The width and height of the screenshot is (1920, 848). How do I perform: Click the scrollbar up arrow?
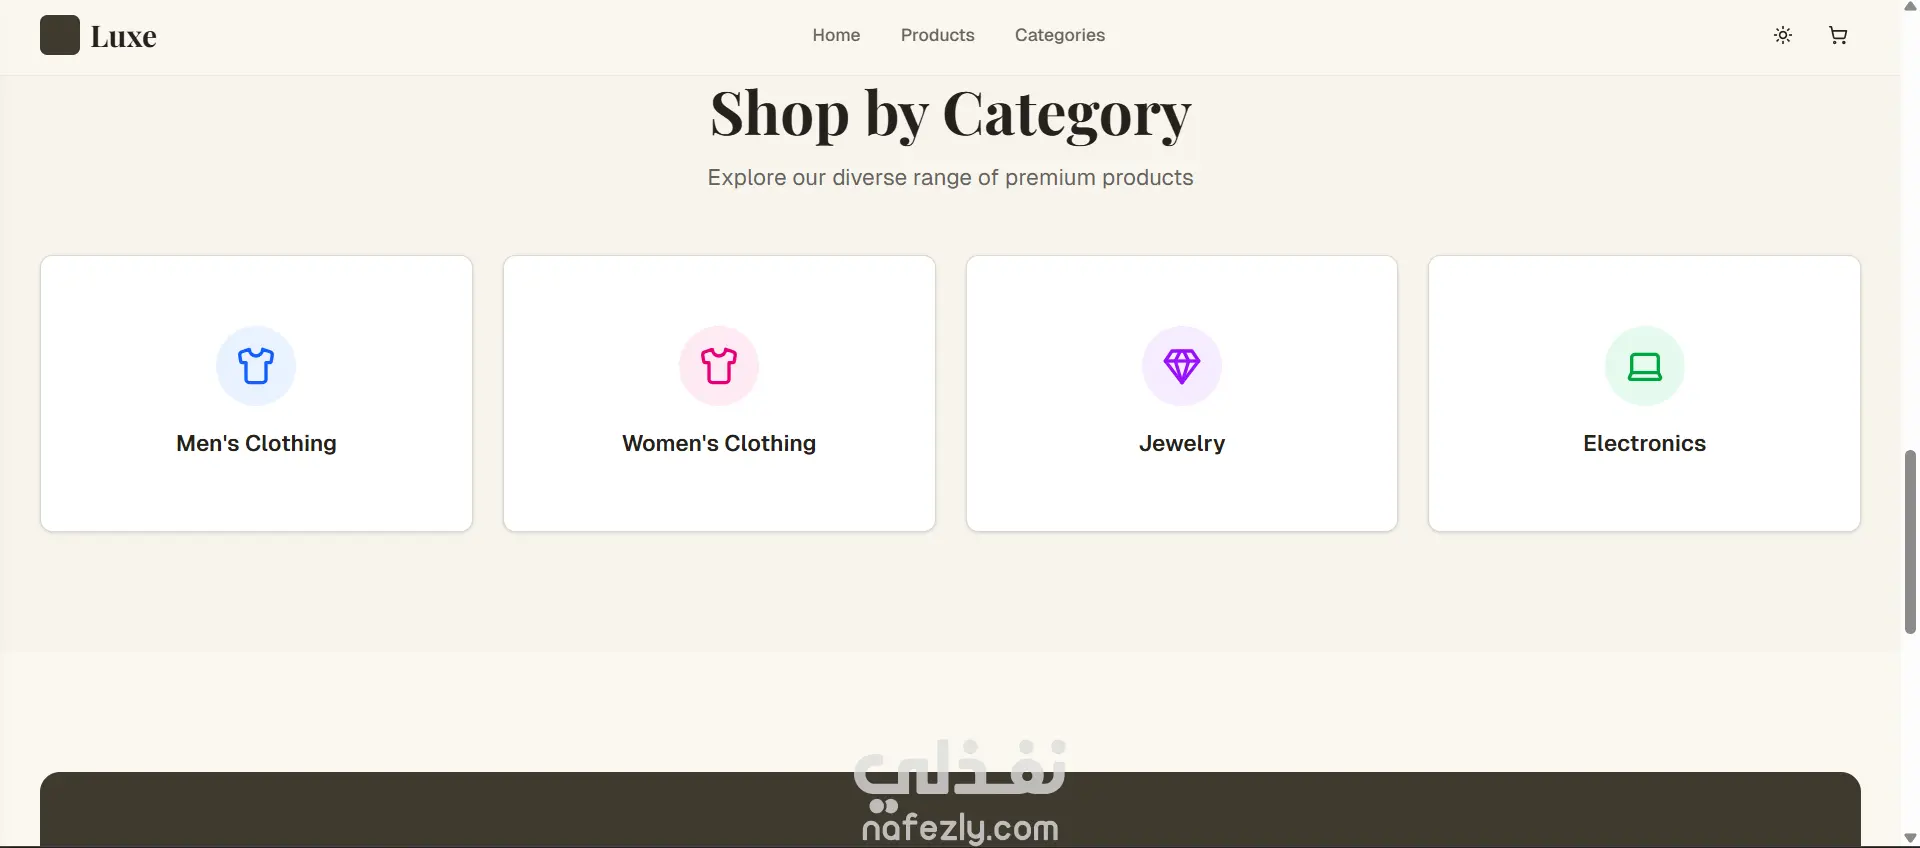click(x=1910, y=6)
